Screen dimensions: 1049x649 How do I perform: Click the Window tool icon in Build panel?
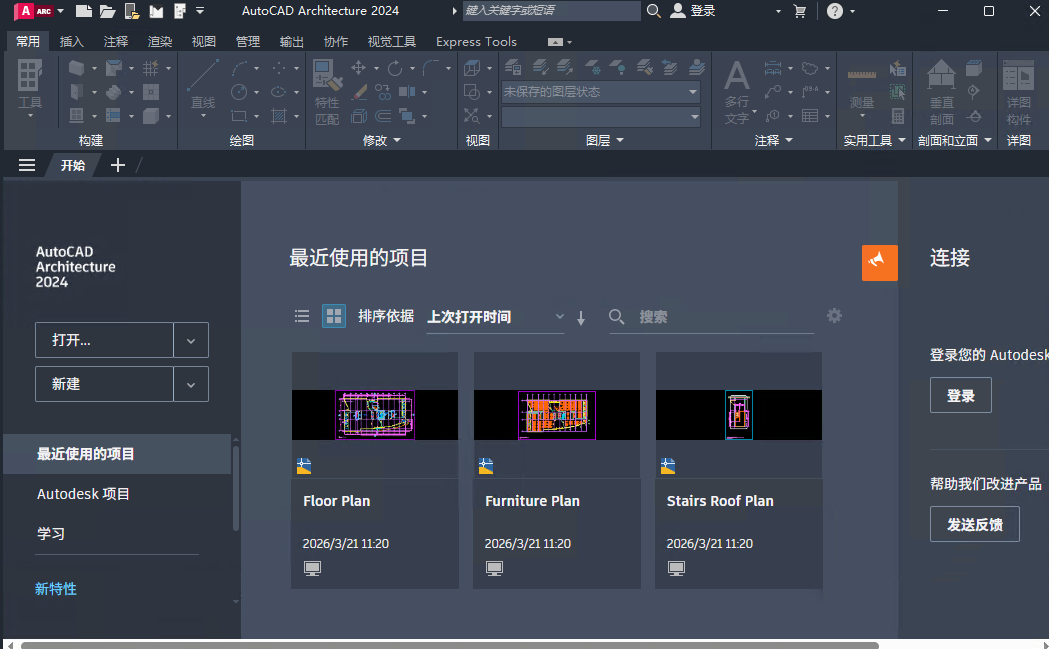point(76,116)
